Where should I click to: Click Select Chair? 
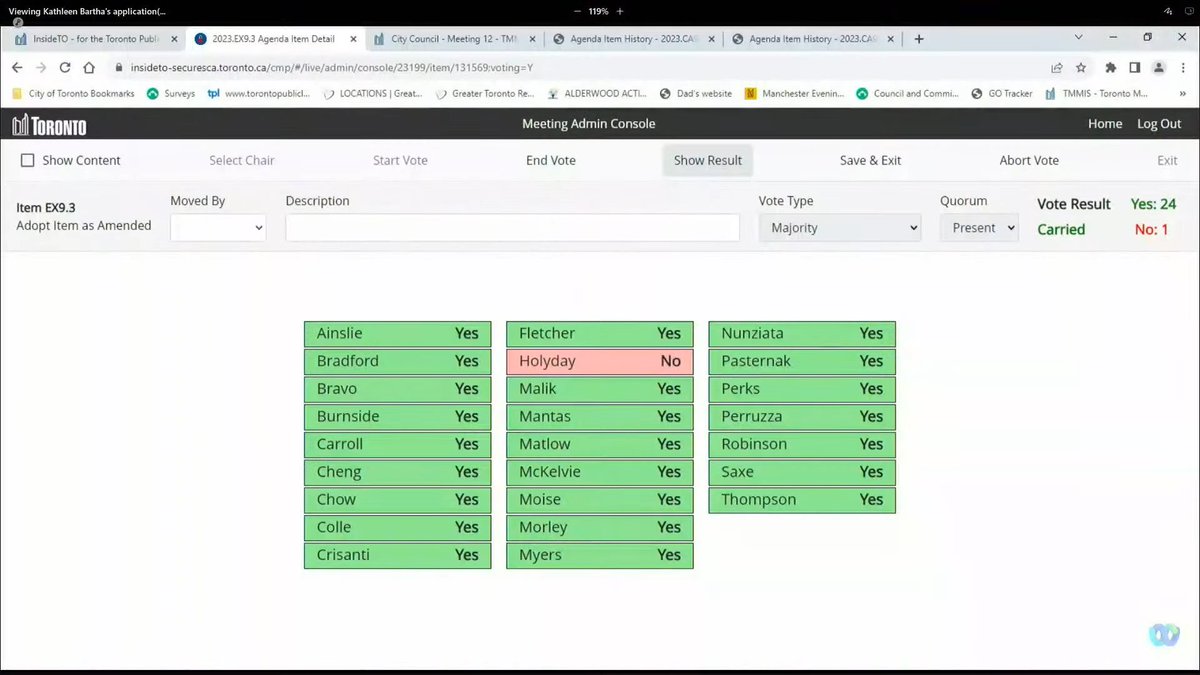pos(242,160)
